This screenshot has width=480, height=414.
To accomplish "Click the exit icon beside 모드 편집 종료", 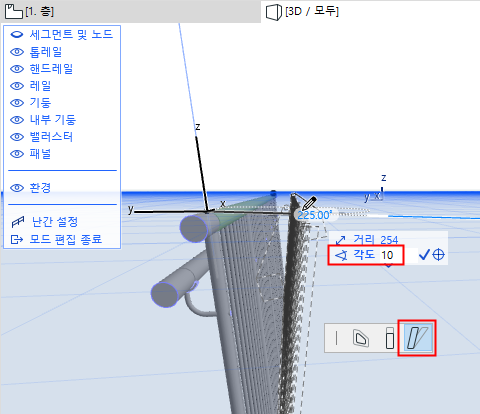I will [x=17, y=239].
